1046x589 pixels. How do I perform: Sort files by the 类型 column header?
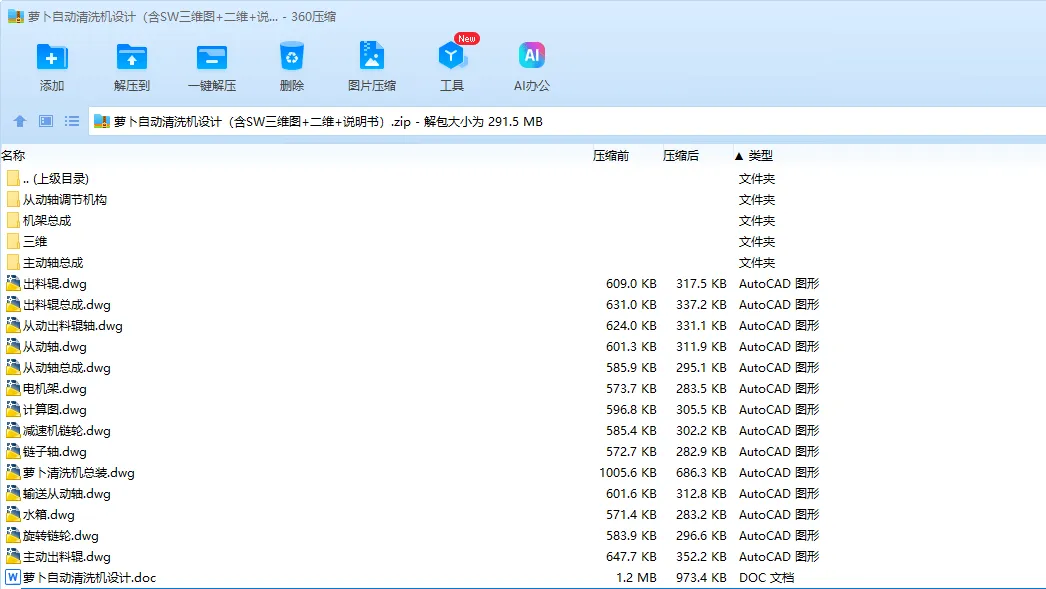pyautogui.click(x=758, y=156)
